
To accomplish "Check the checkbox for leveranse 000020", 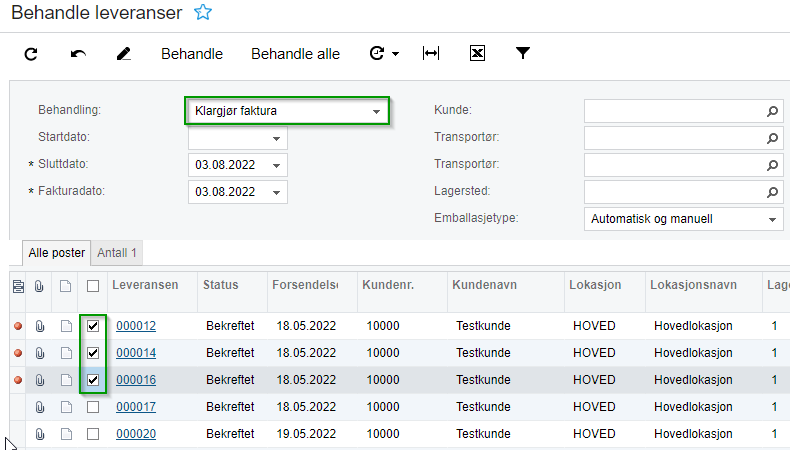I will pyautogui.click(x=93, y=434).
